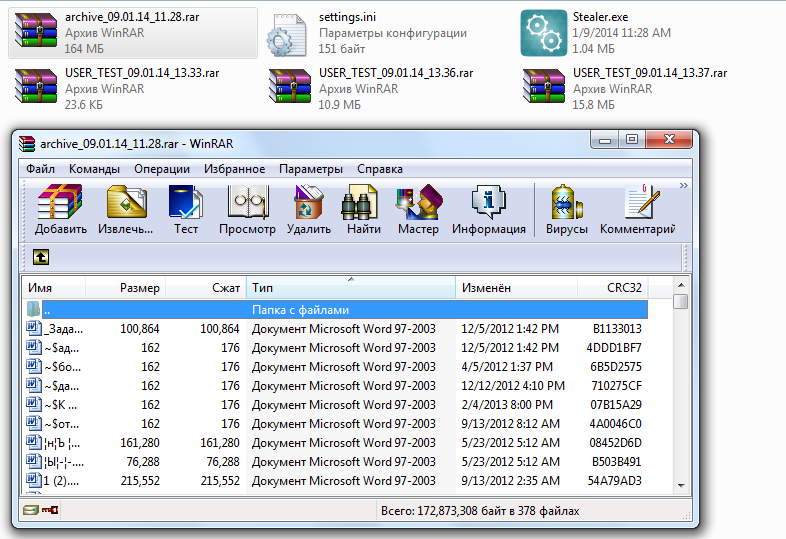Open the Справка menu
The height and width of the screenshot is (539, 786).
[x=380, y=169]
